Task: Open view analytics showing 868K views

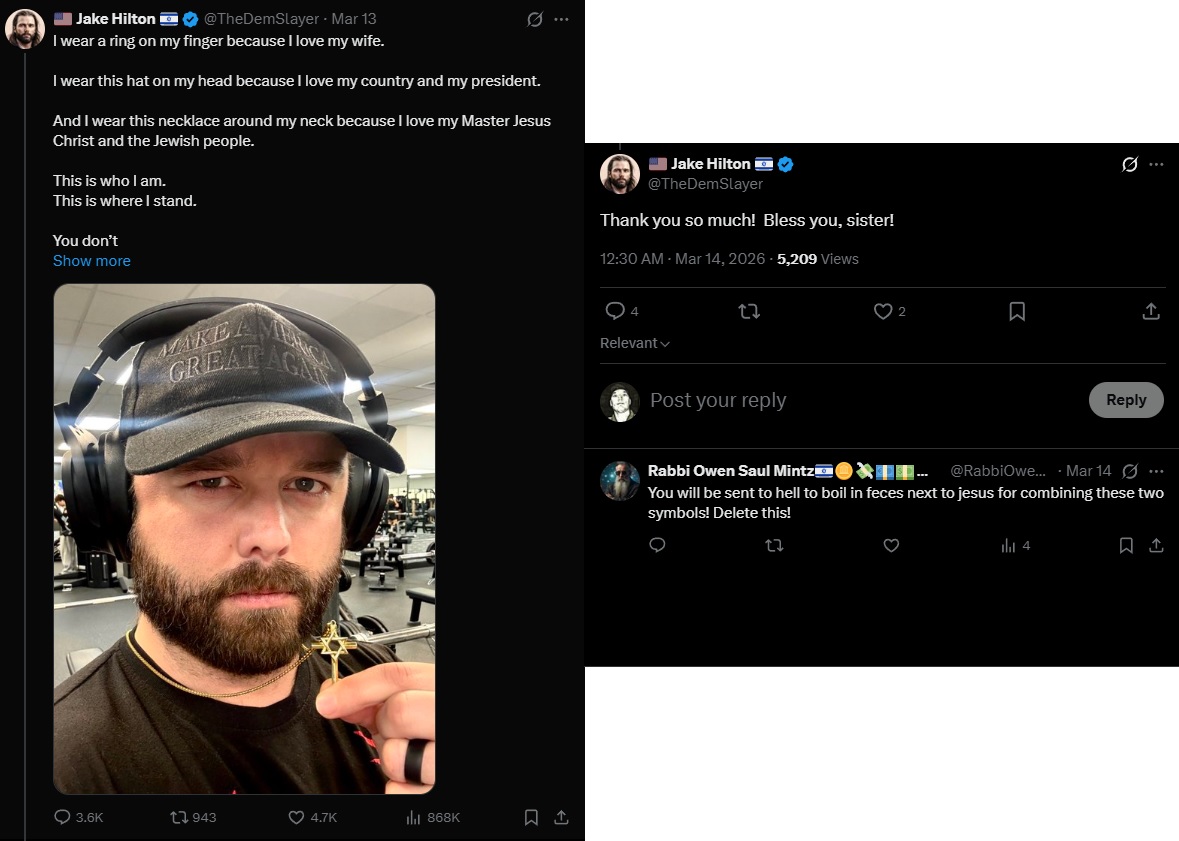Action: (413, 817)
